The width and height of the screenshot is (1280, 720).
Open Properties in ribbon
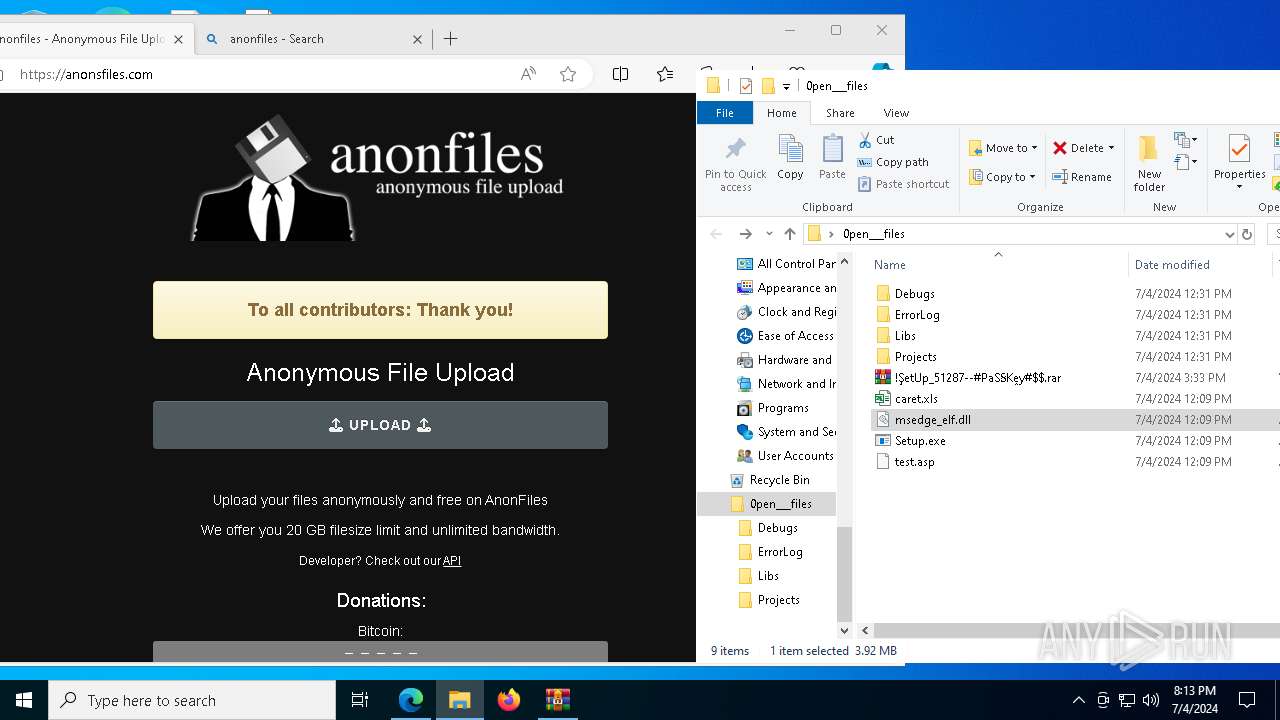[x=1239, y=164]
